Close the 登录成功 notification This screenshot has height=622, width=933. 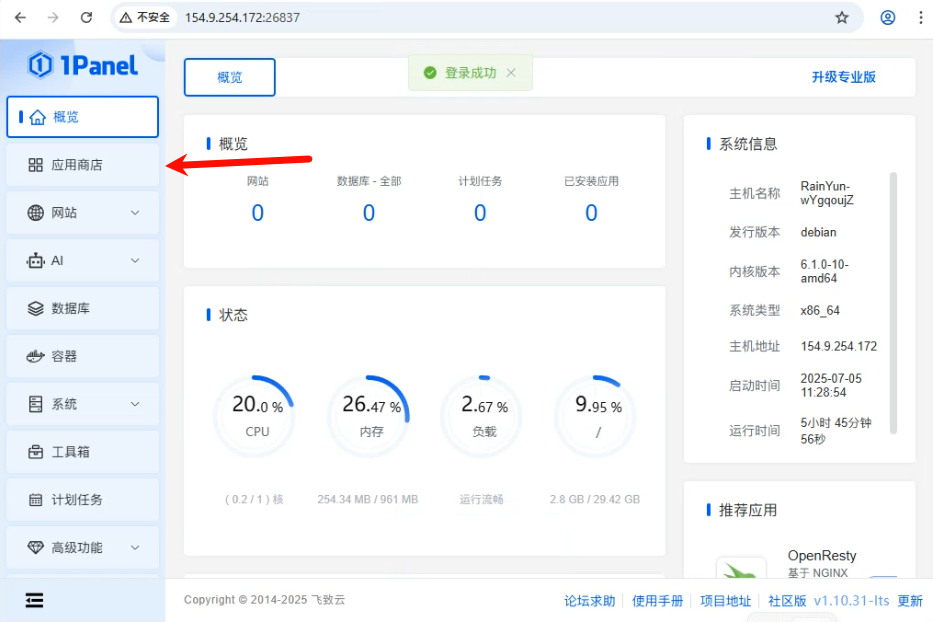(x=511, y=73)
